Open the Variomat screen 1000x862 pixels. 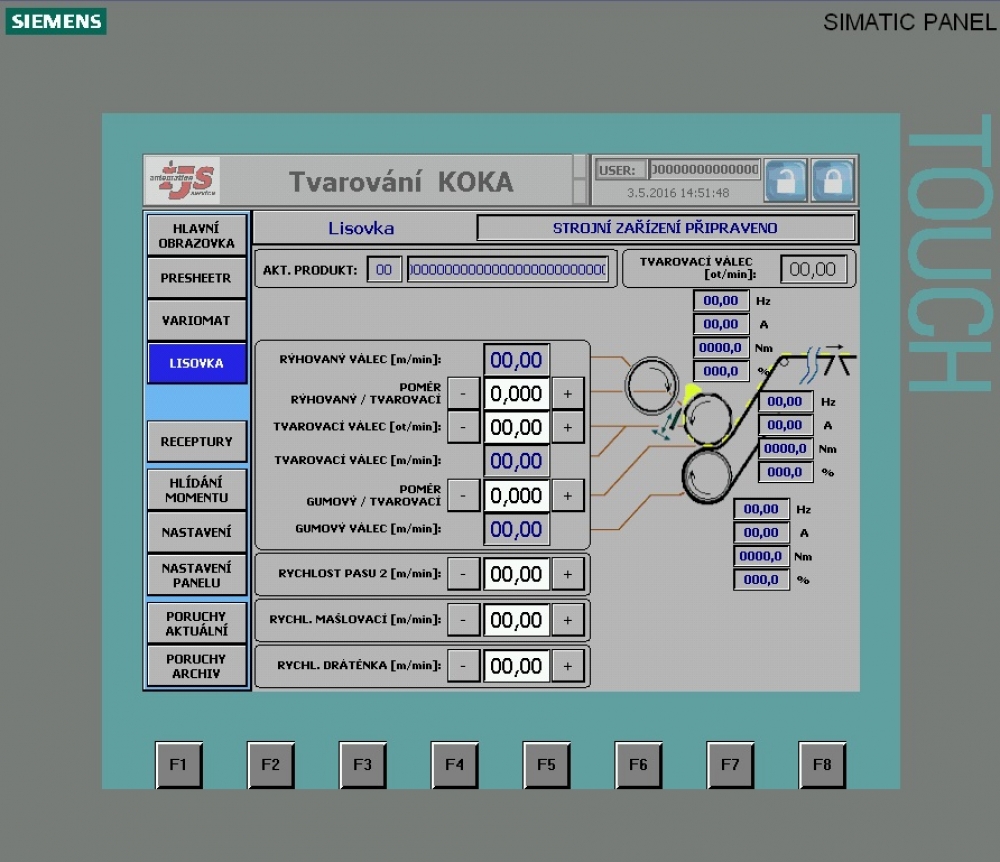[196, 321]
